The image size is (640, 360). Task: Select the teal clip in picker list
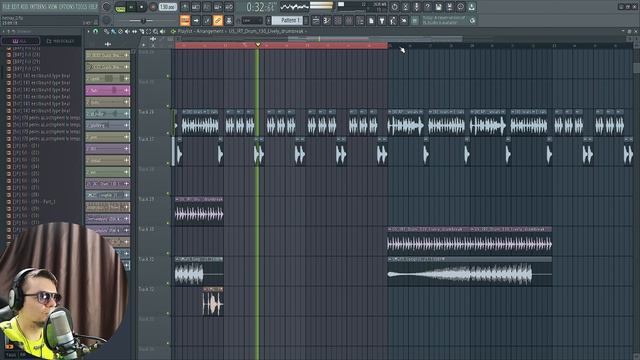108,114
